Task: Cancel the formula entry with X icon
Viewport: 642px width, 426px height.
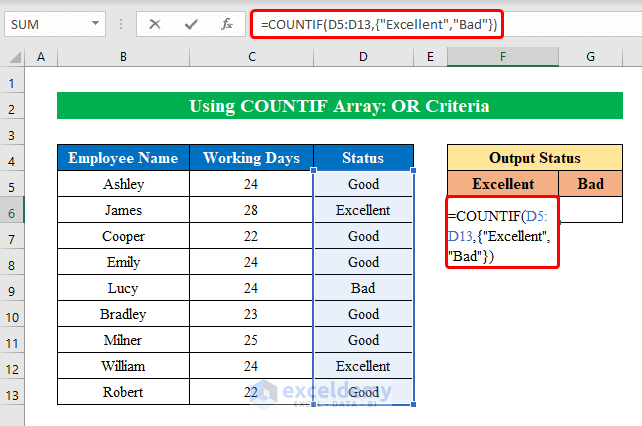Action: 155,24
